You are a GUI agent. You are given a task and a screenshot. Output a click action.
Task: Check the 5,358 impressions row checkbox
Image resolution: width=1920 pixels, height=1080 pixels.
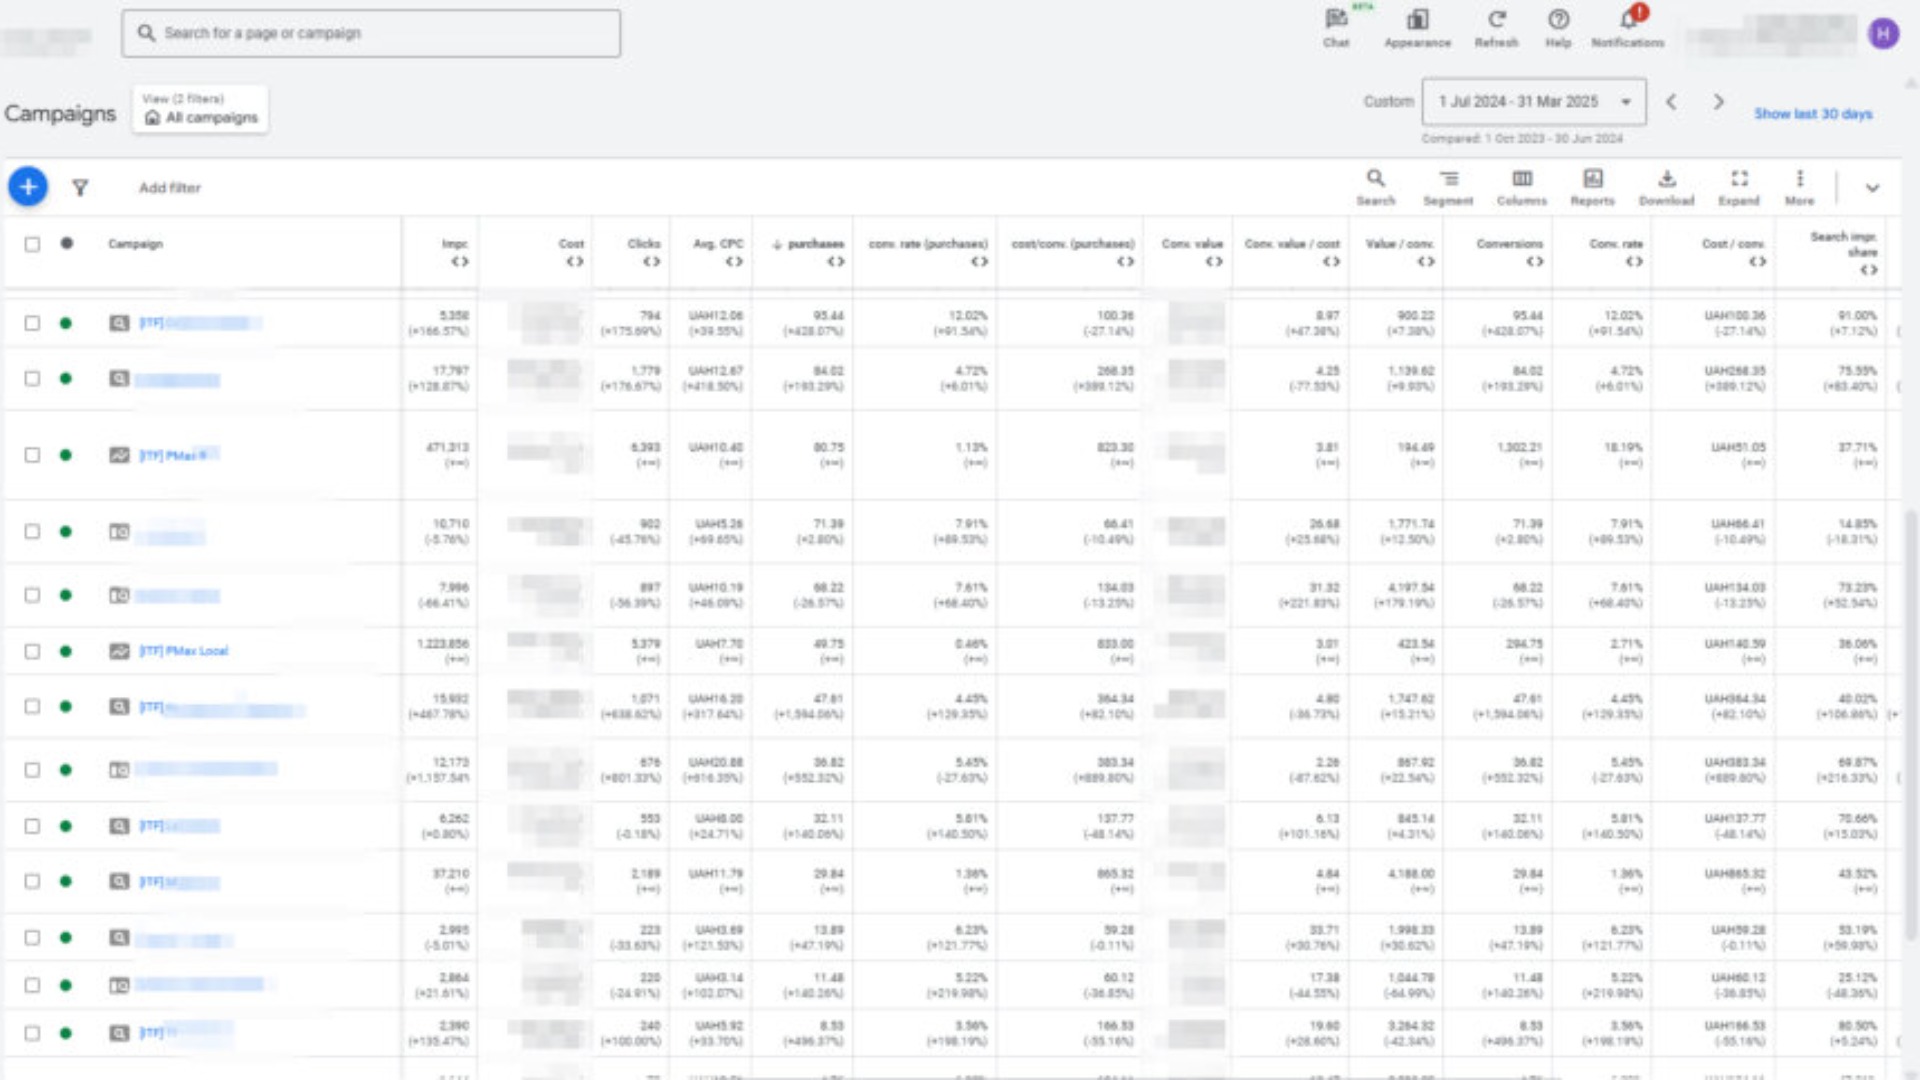point(32,323)
